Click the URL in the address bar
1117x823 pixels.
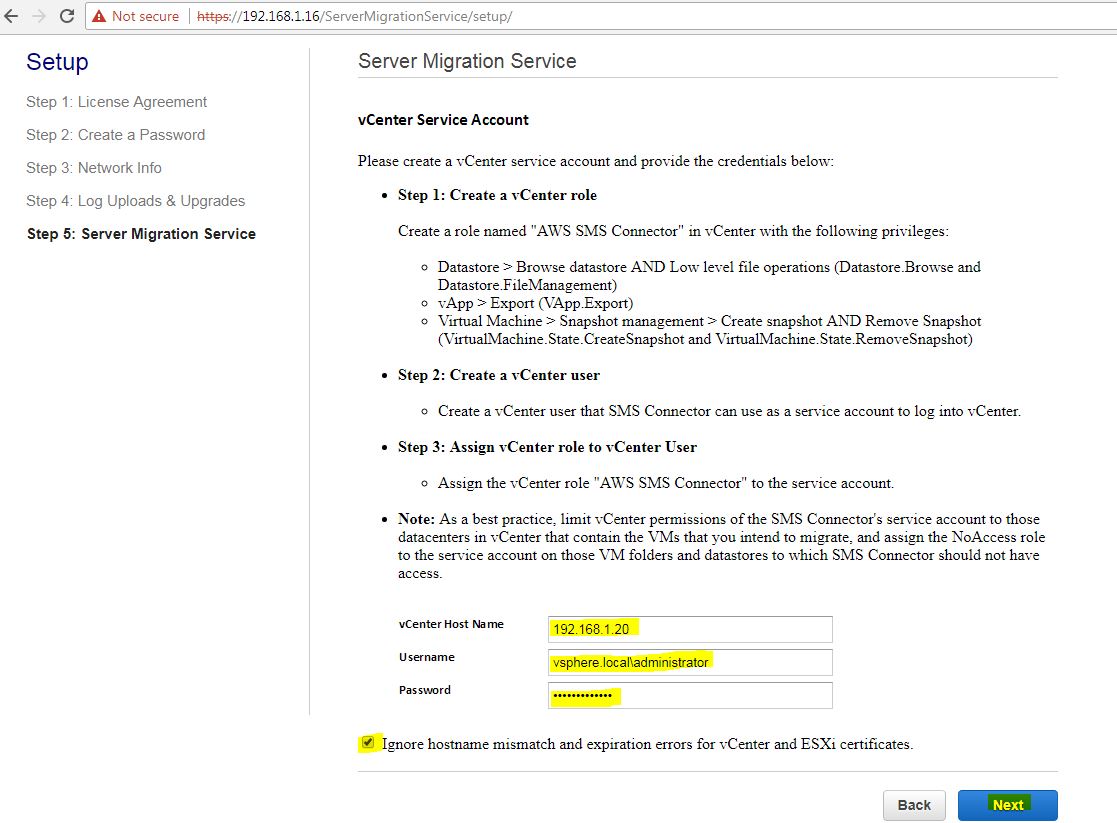[355, 16]
